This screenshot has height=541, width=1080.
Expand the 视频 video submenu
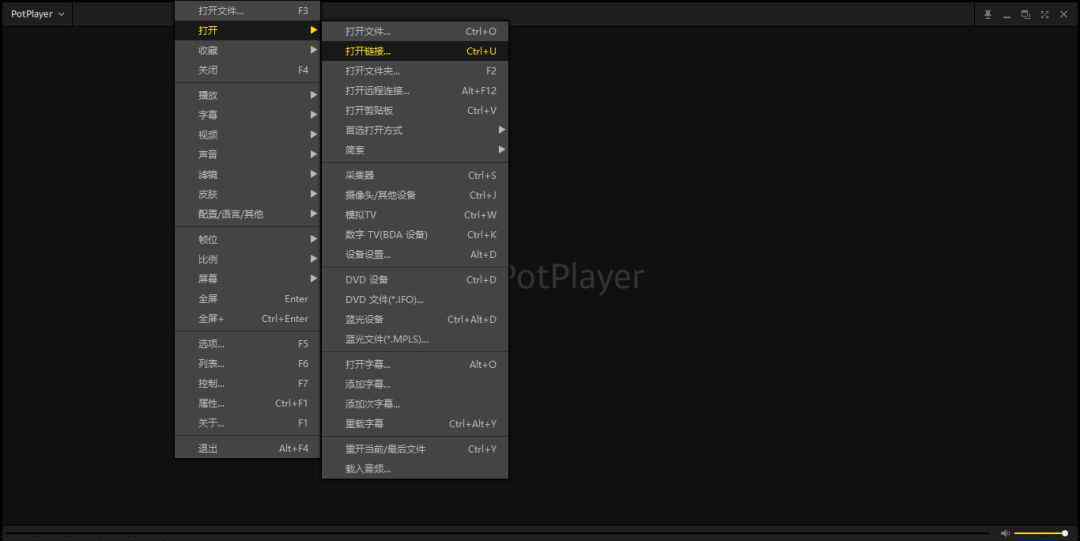(247, 134)
